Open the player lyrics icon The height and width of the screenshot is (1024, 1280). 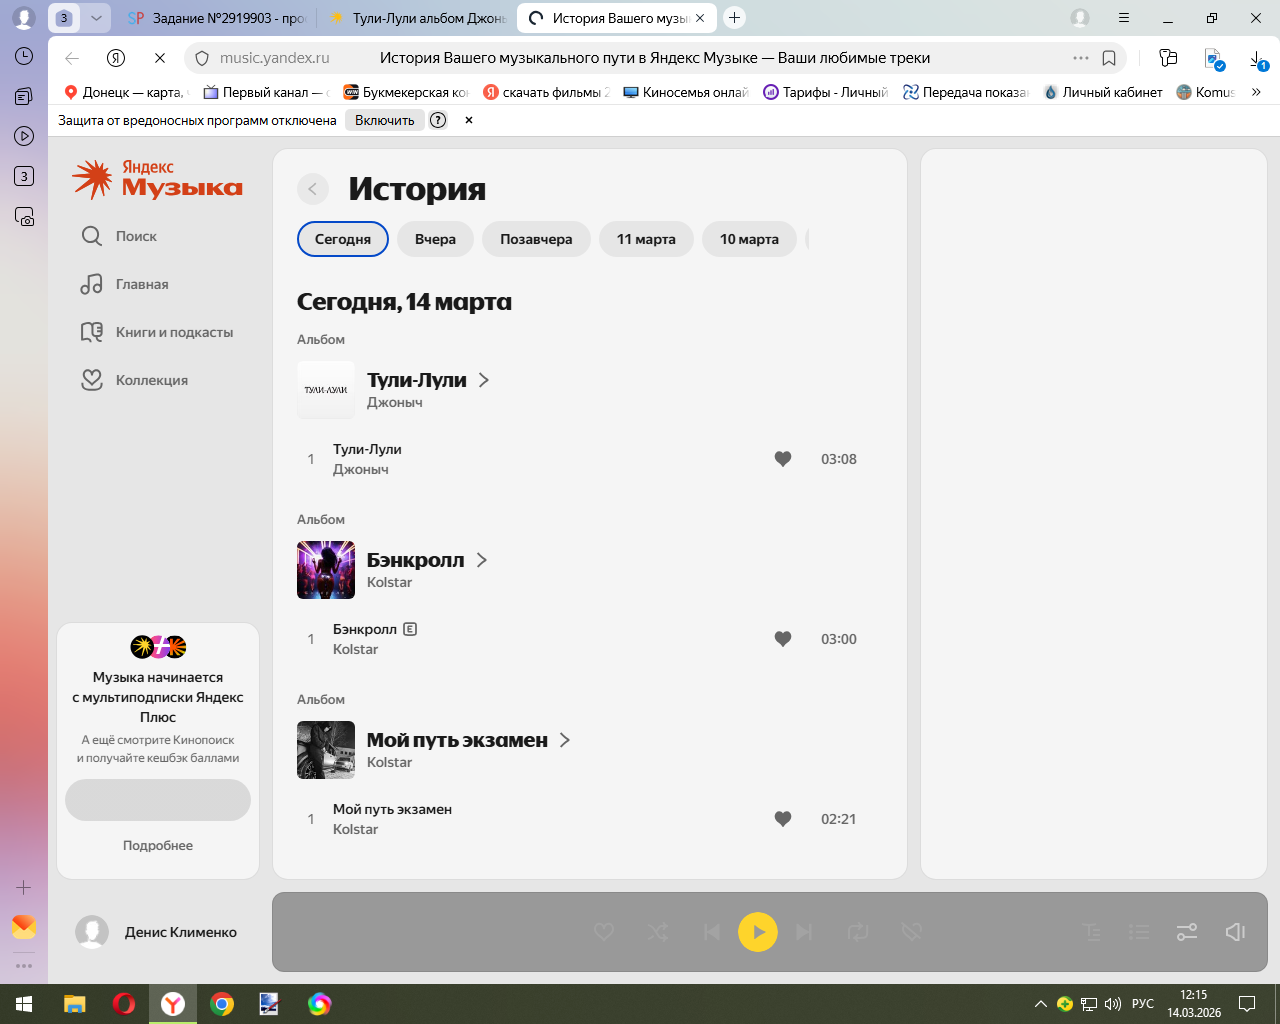[x=1092, y=932]
